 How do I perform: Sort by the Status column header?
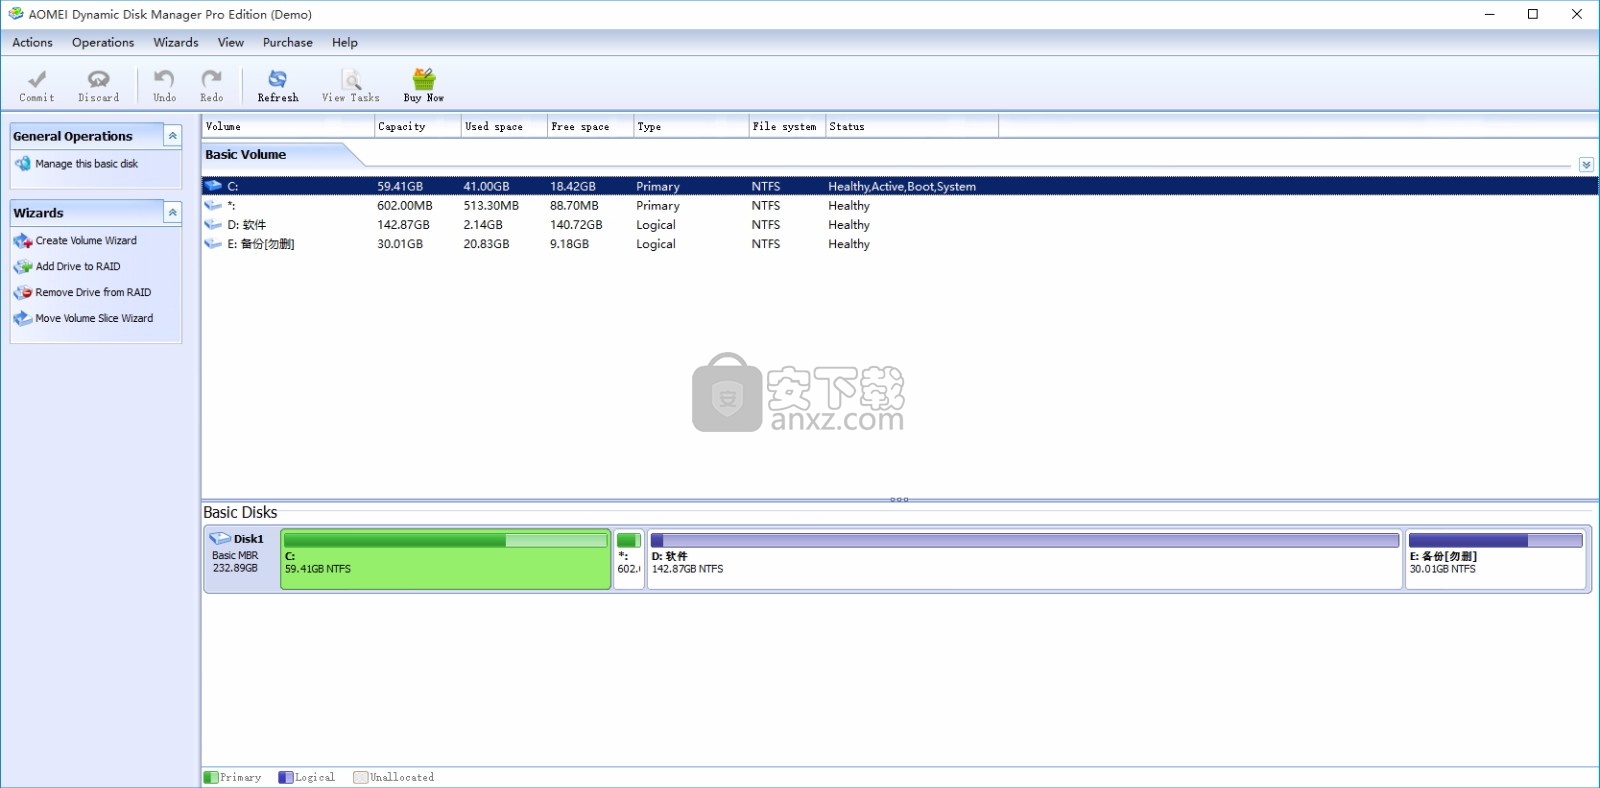click(x=912, y=127)
